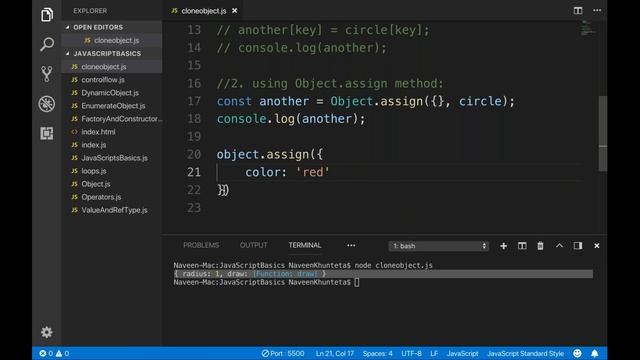Create a new terminal with plus icon
This screenshot has height=360, width=640.
click(x=503, y=246)
